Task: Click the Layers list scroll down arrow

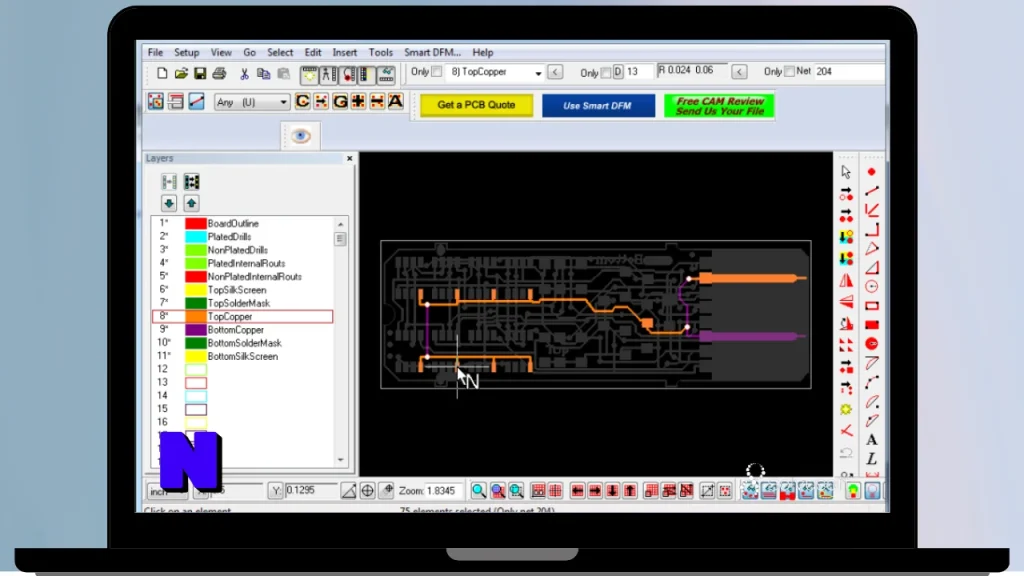Action: 340,460
